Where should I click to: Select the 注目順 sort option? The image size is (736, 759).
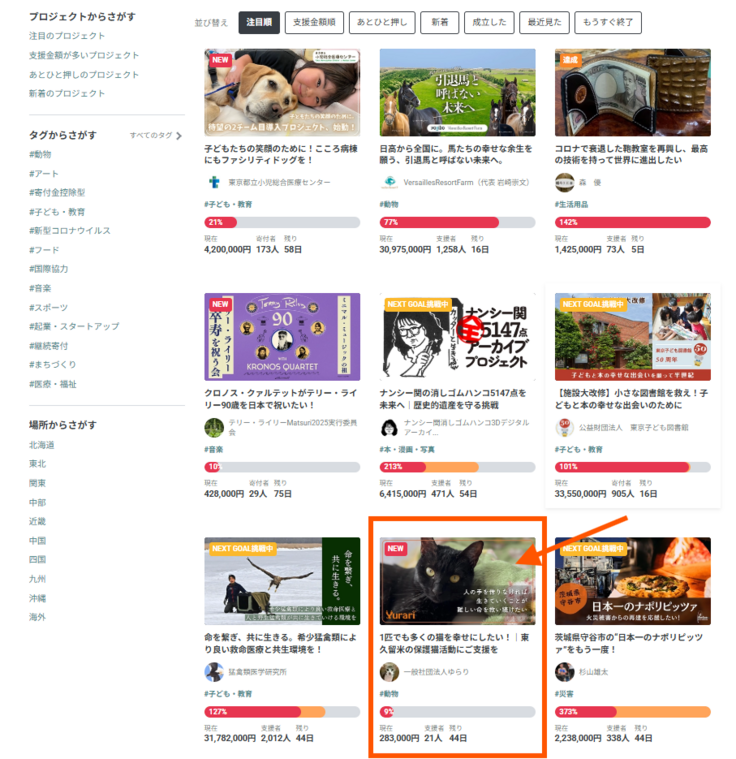[x=259, y=23]
